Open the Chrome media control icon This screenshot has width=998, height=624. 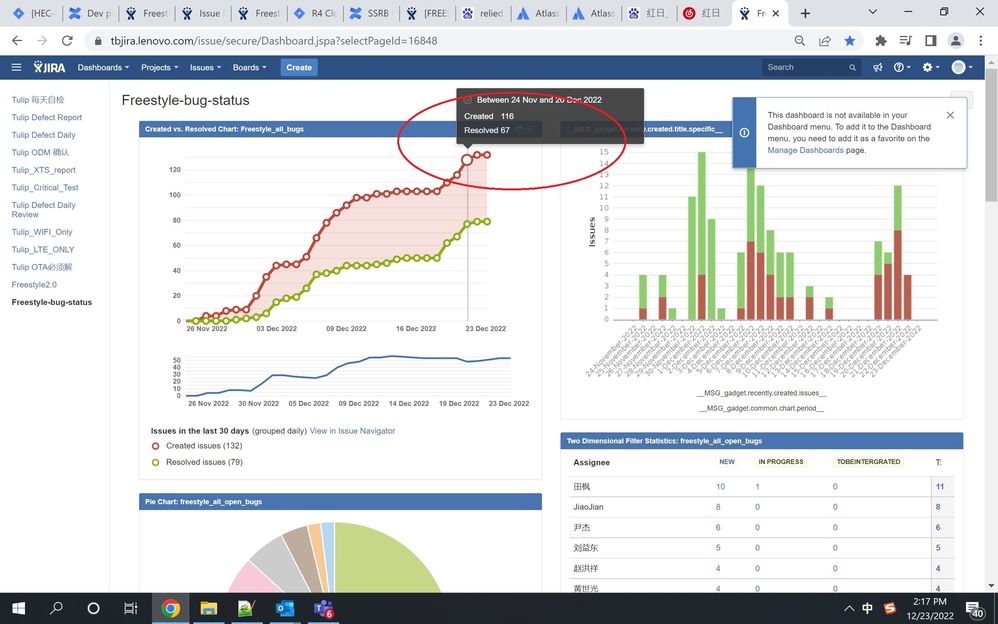pos(906,41)
